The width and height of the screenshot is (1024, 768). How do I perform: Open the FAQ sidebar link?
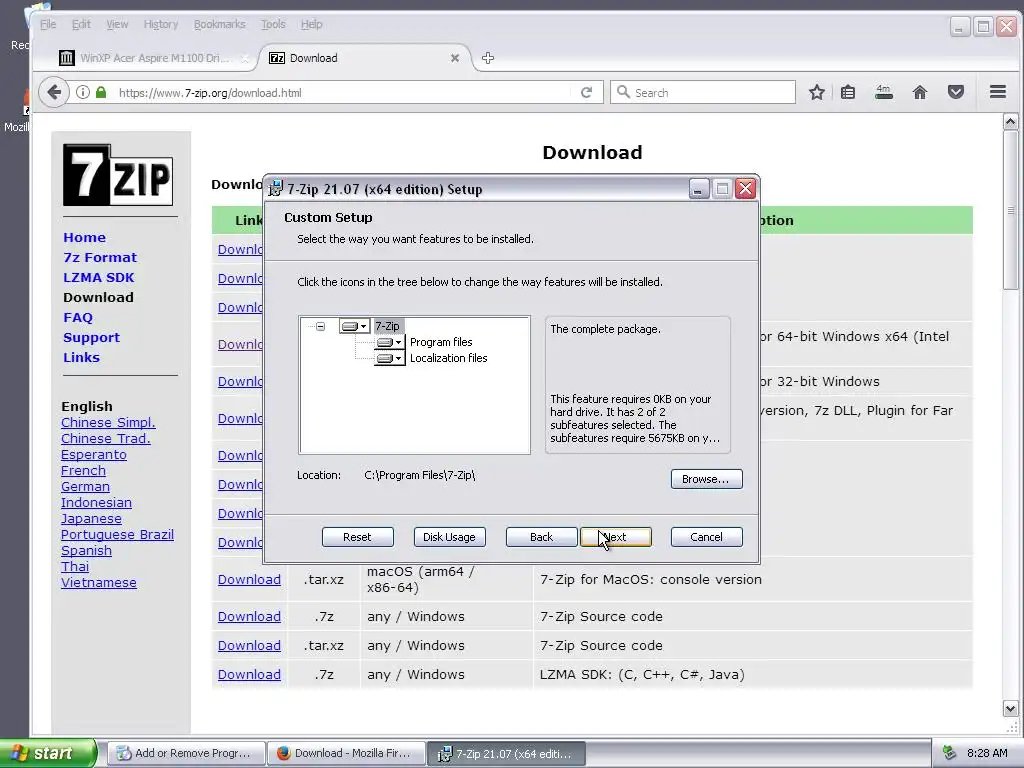[x=78, y=317]
